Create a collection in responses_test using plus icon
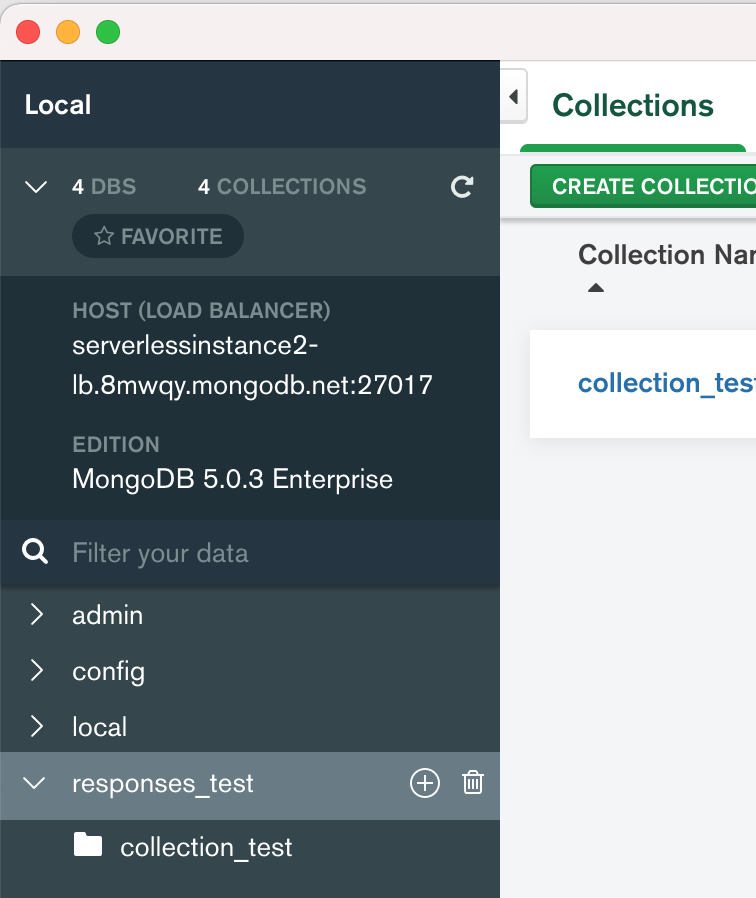756x898 pixels. tap(424, 783)
